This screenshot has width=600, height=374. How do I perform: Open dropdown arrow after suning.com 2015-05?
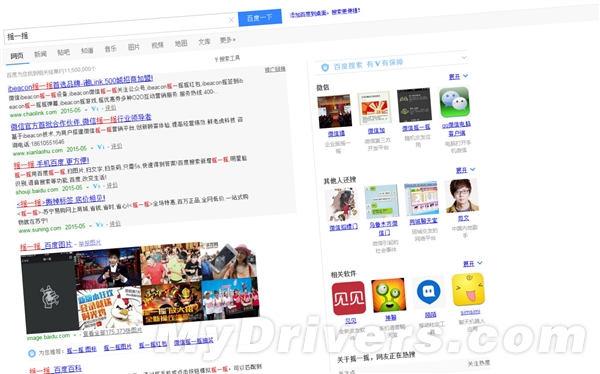pos(90,226)
